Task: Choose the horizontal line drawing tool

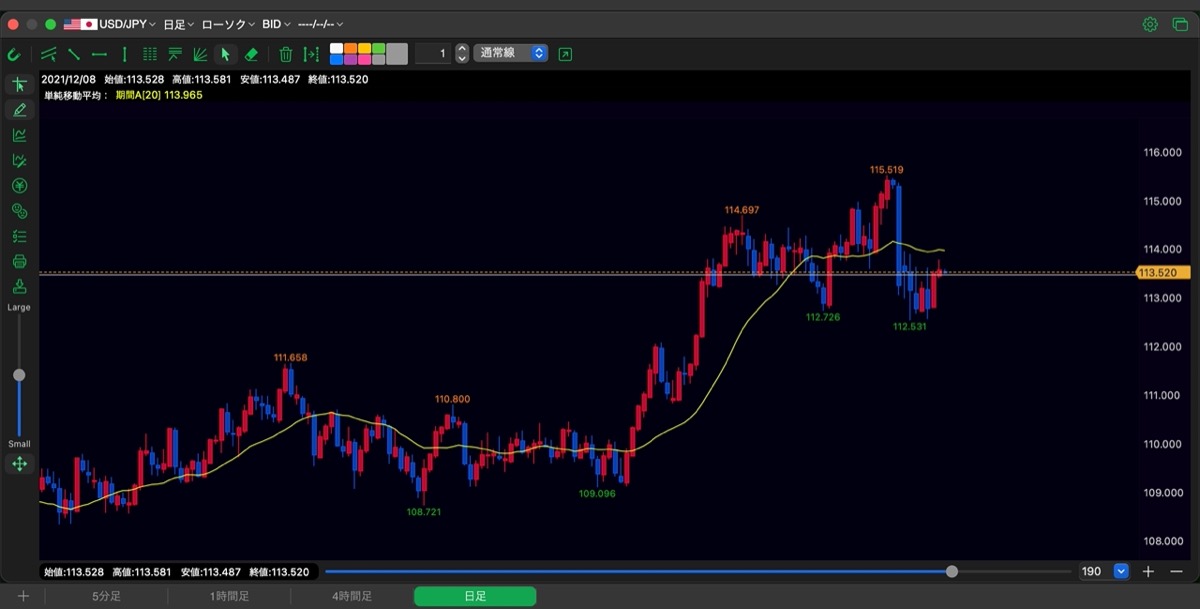Action: point(99,54)
